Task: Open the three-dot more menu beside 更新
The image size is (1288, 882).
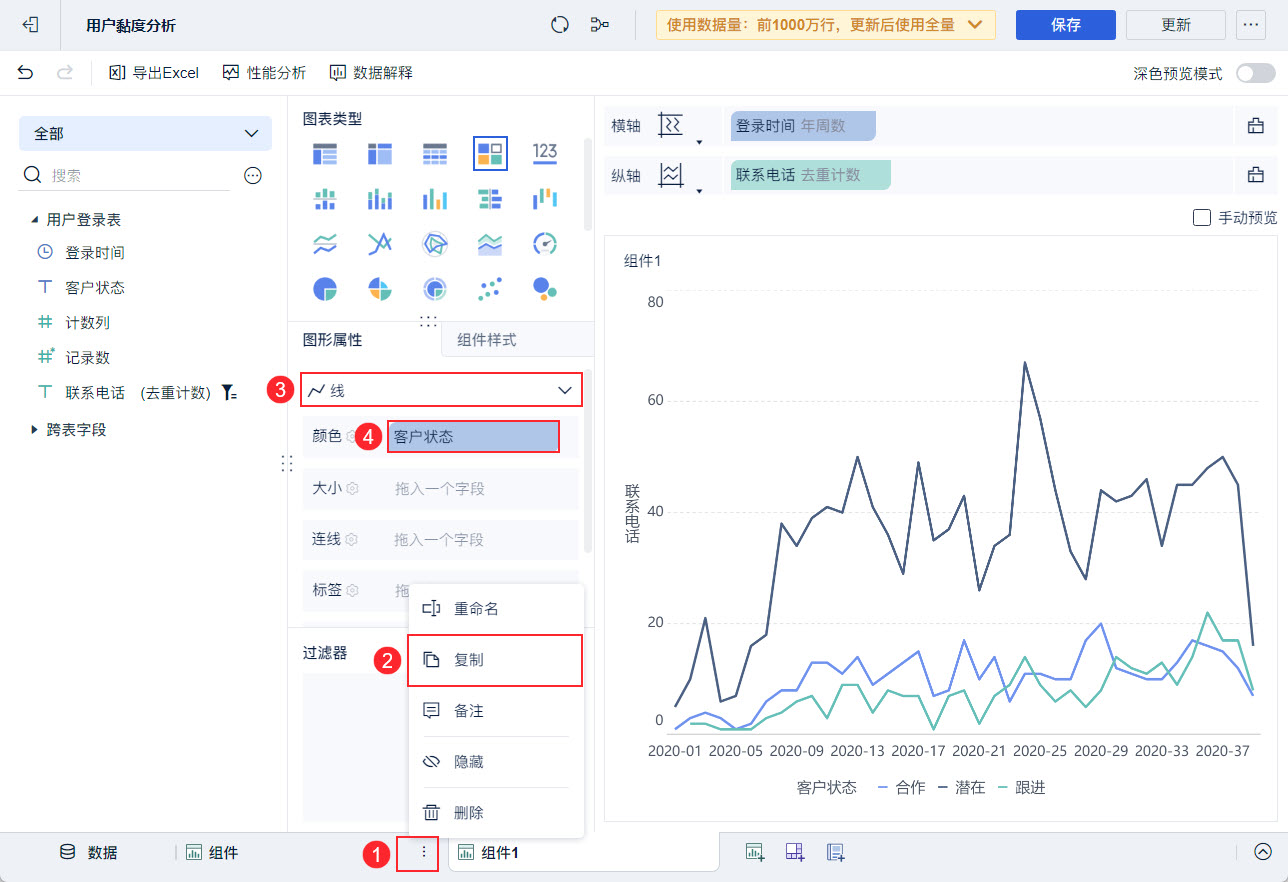Action: (1250, 25)
